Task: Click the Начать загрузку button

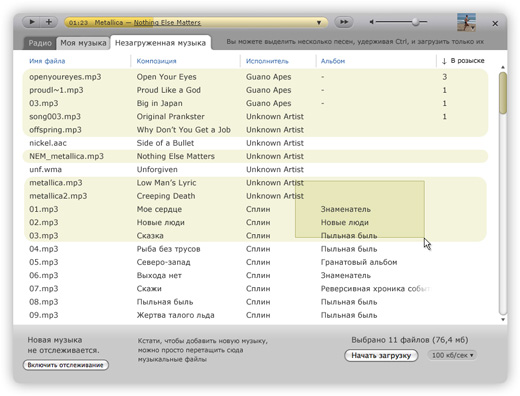Action: [x=381, y=355]
